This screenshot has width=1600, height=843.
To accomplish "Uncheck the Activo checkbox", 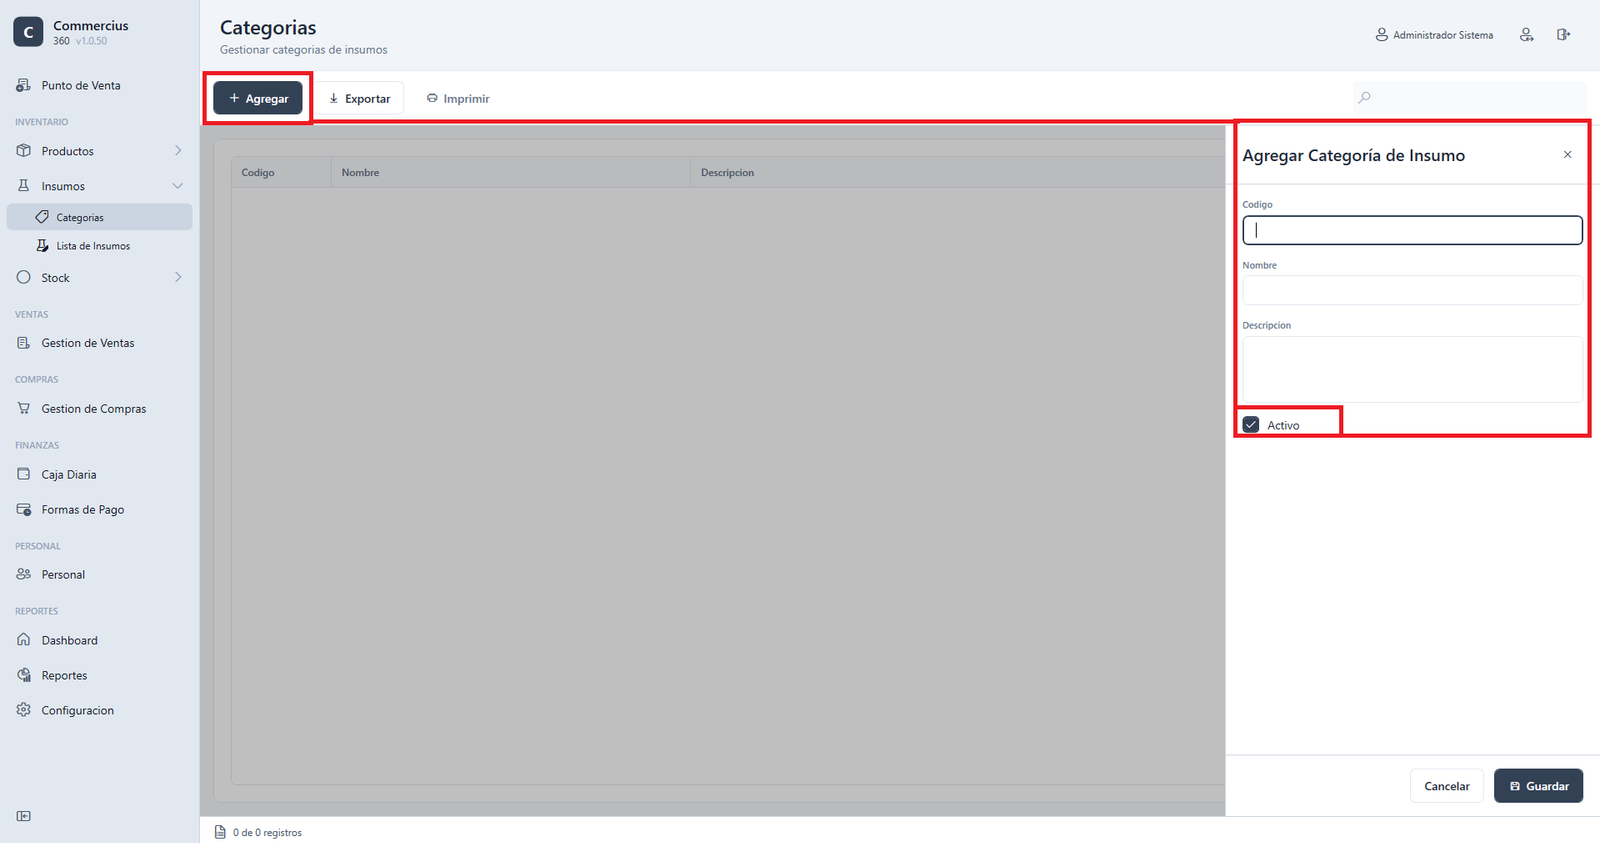I will [1251, 425].
